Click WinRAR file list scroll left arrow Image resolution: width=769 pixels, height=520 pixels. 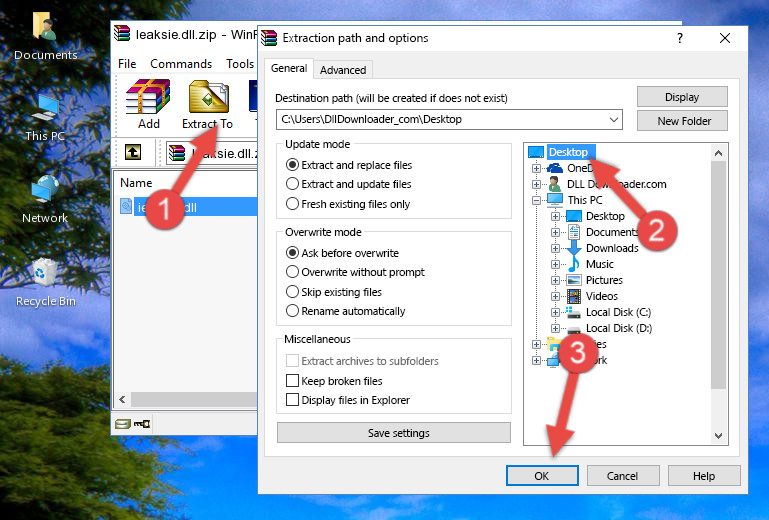coord(123,399)
